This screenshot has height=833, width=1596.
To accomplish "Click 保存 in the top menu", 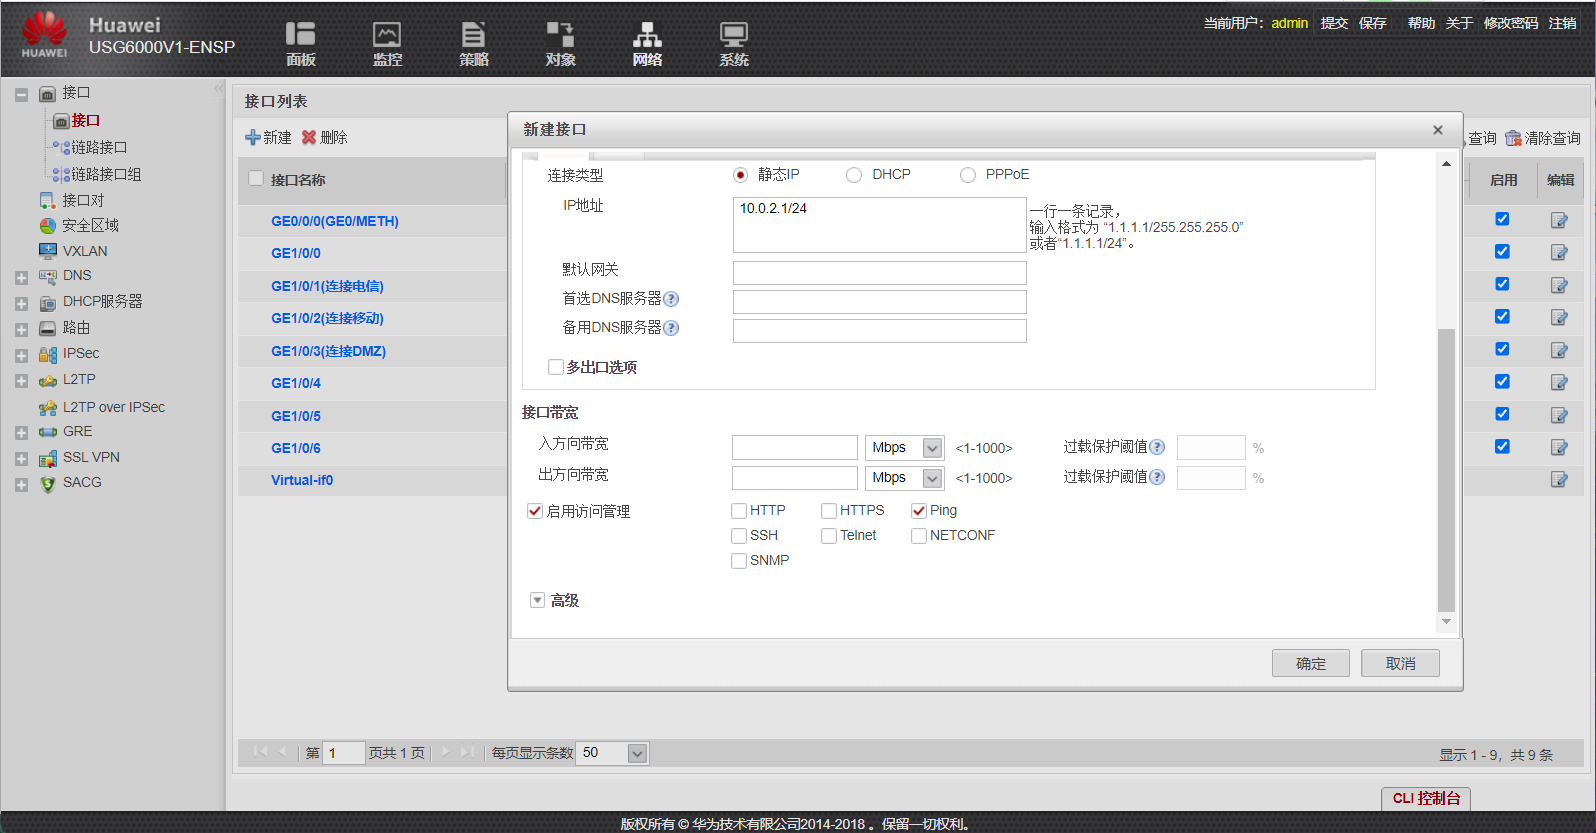I will [1372, 23].
